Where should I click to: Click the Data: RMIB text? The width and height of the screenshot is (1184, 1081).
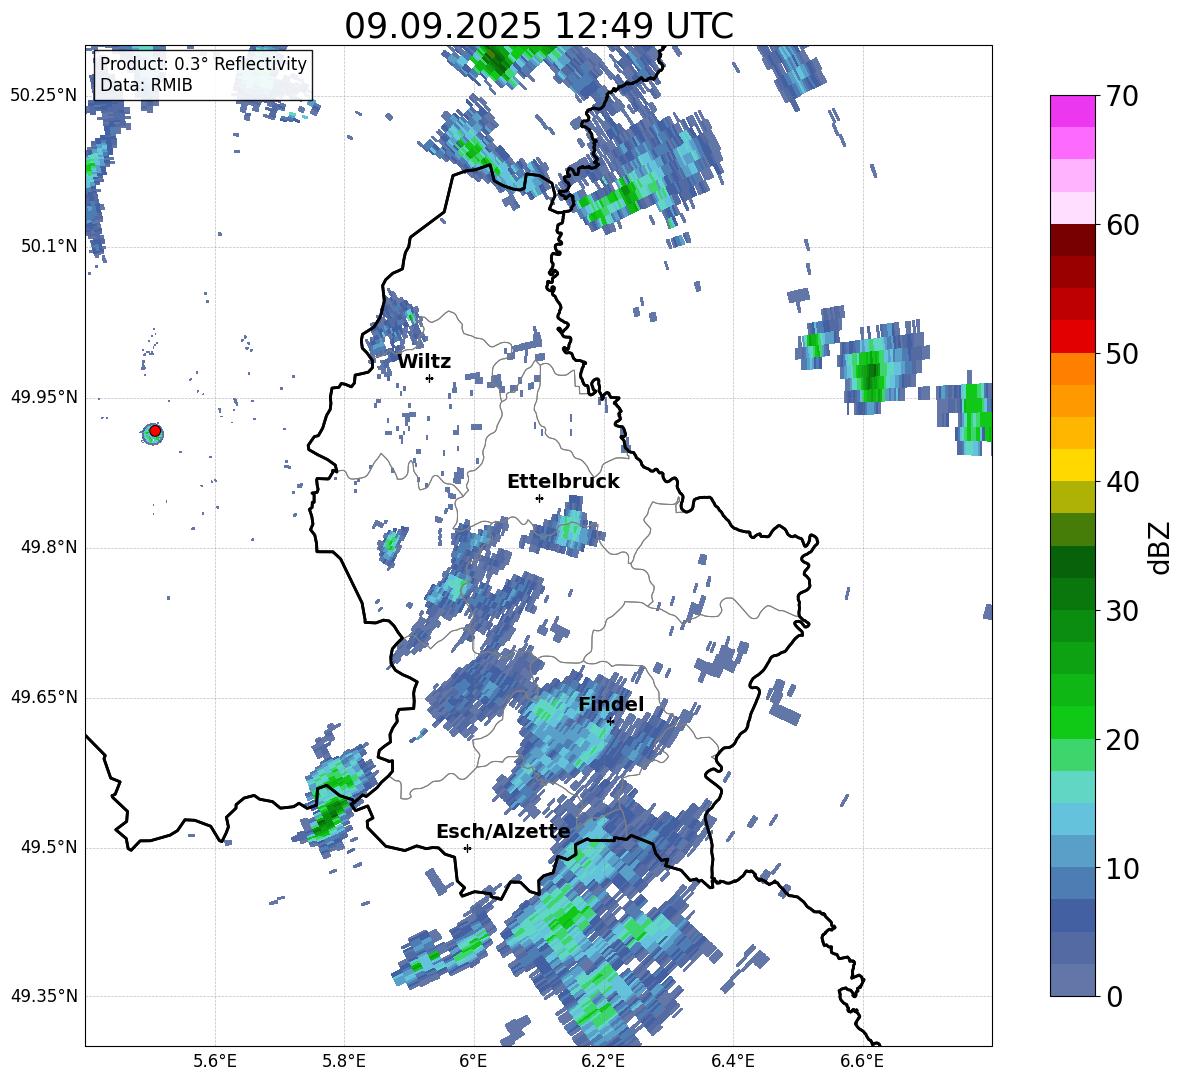(146, 85)
